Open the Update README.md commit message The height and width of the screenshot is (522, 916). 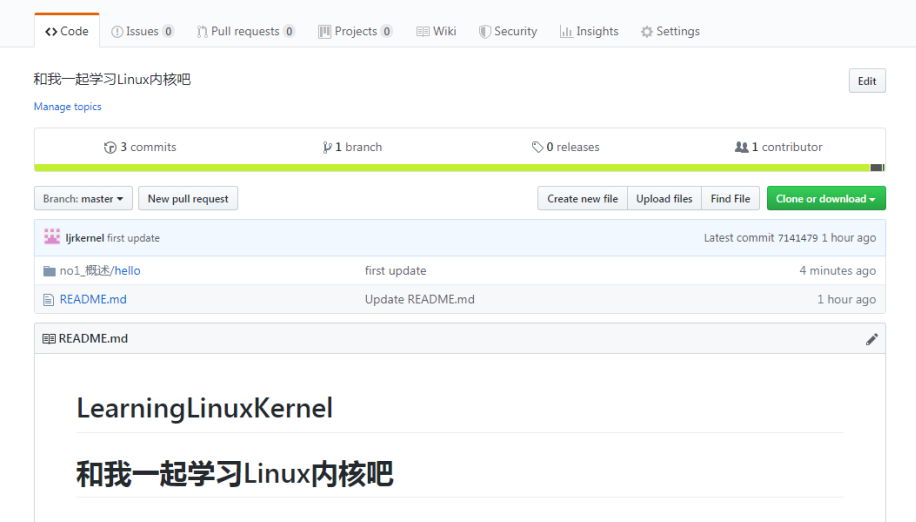tap(419, 299)
